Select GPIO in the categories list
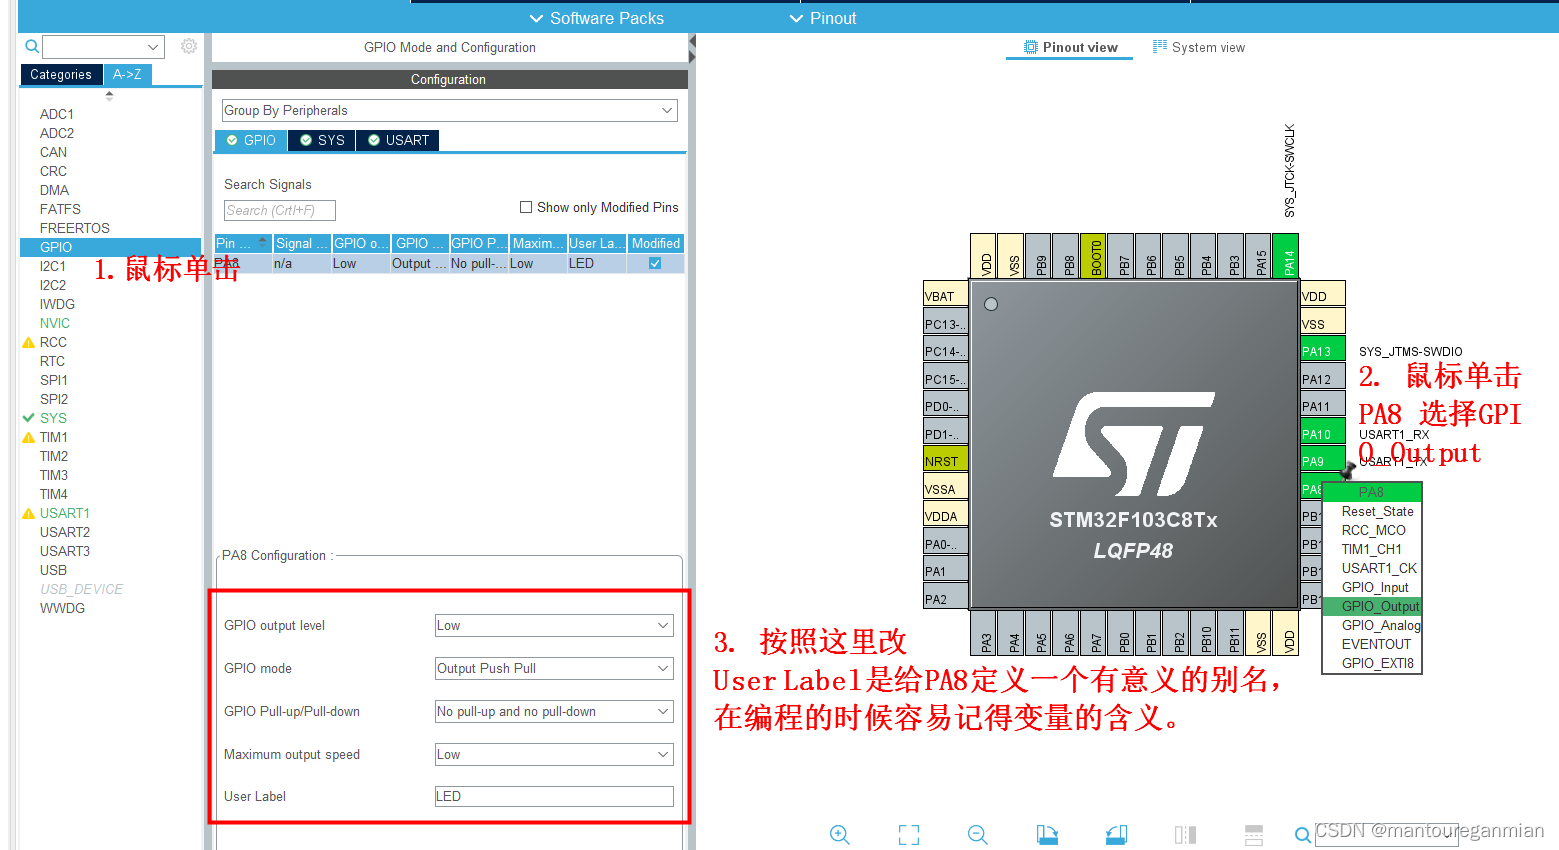This screenshot has width=1559, height=850. point(111,247)
